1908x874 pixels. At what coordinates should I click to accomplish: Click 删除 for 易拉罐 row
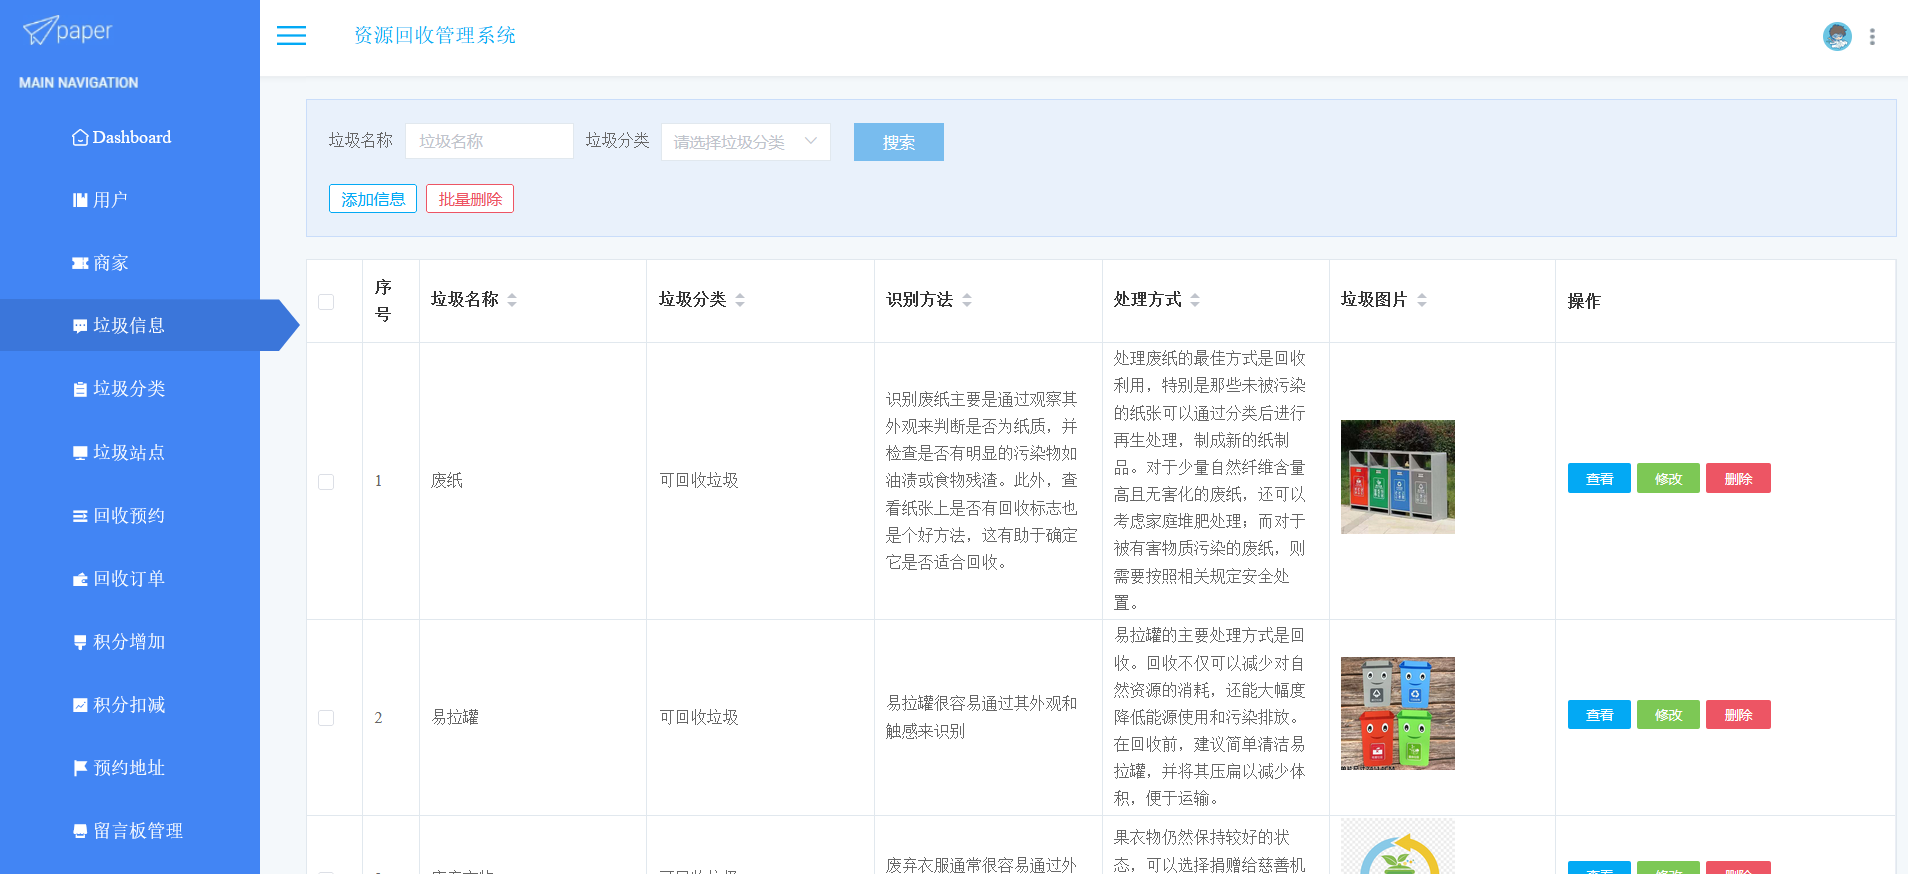[x=1738, y=715]
